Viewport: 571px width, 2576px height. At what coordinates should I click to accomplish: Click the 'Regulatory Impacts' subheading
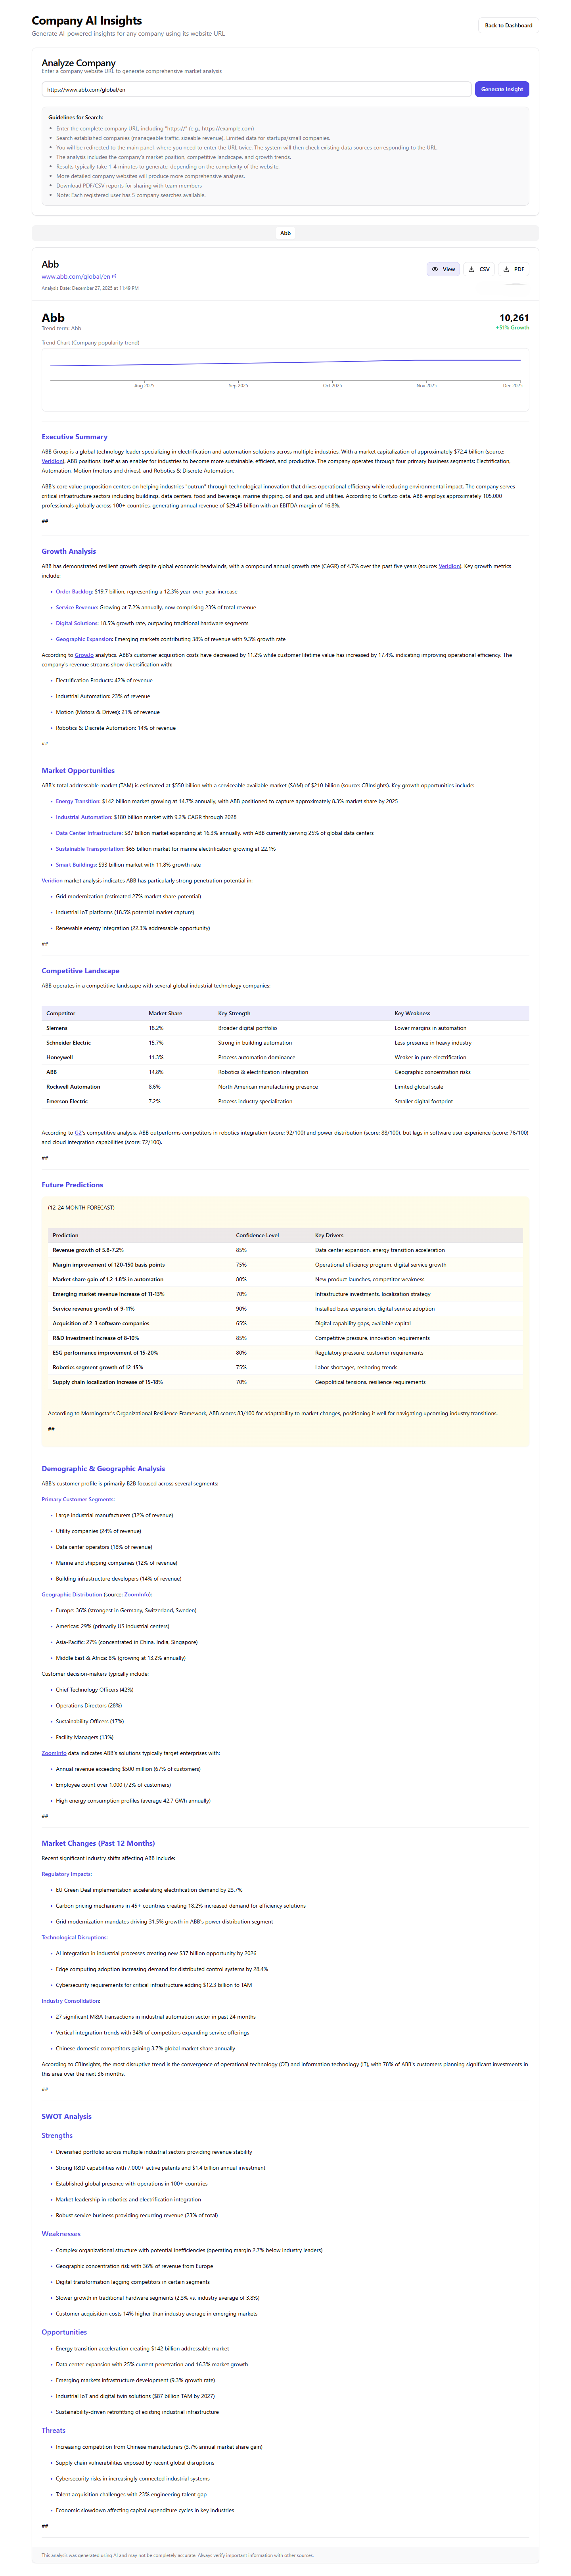coord(67,1874)
